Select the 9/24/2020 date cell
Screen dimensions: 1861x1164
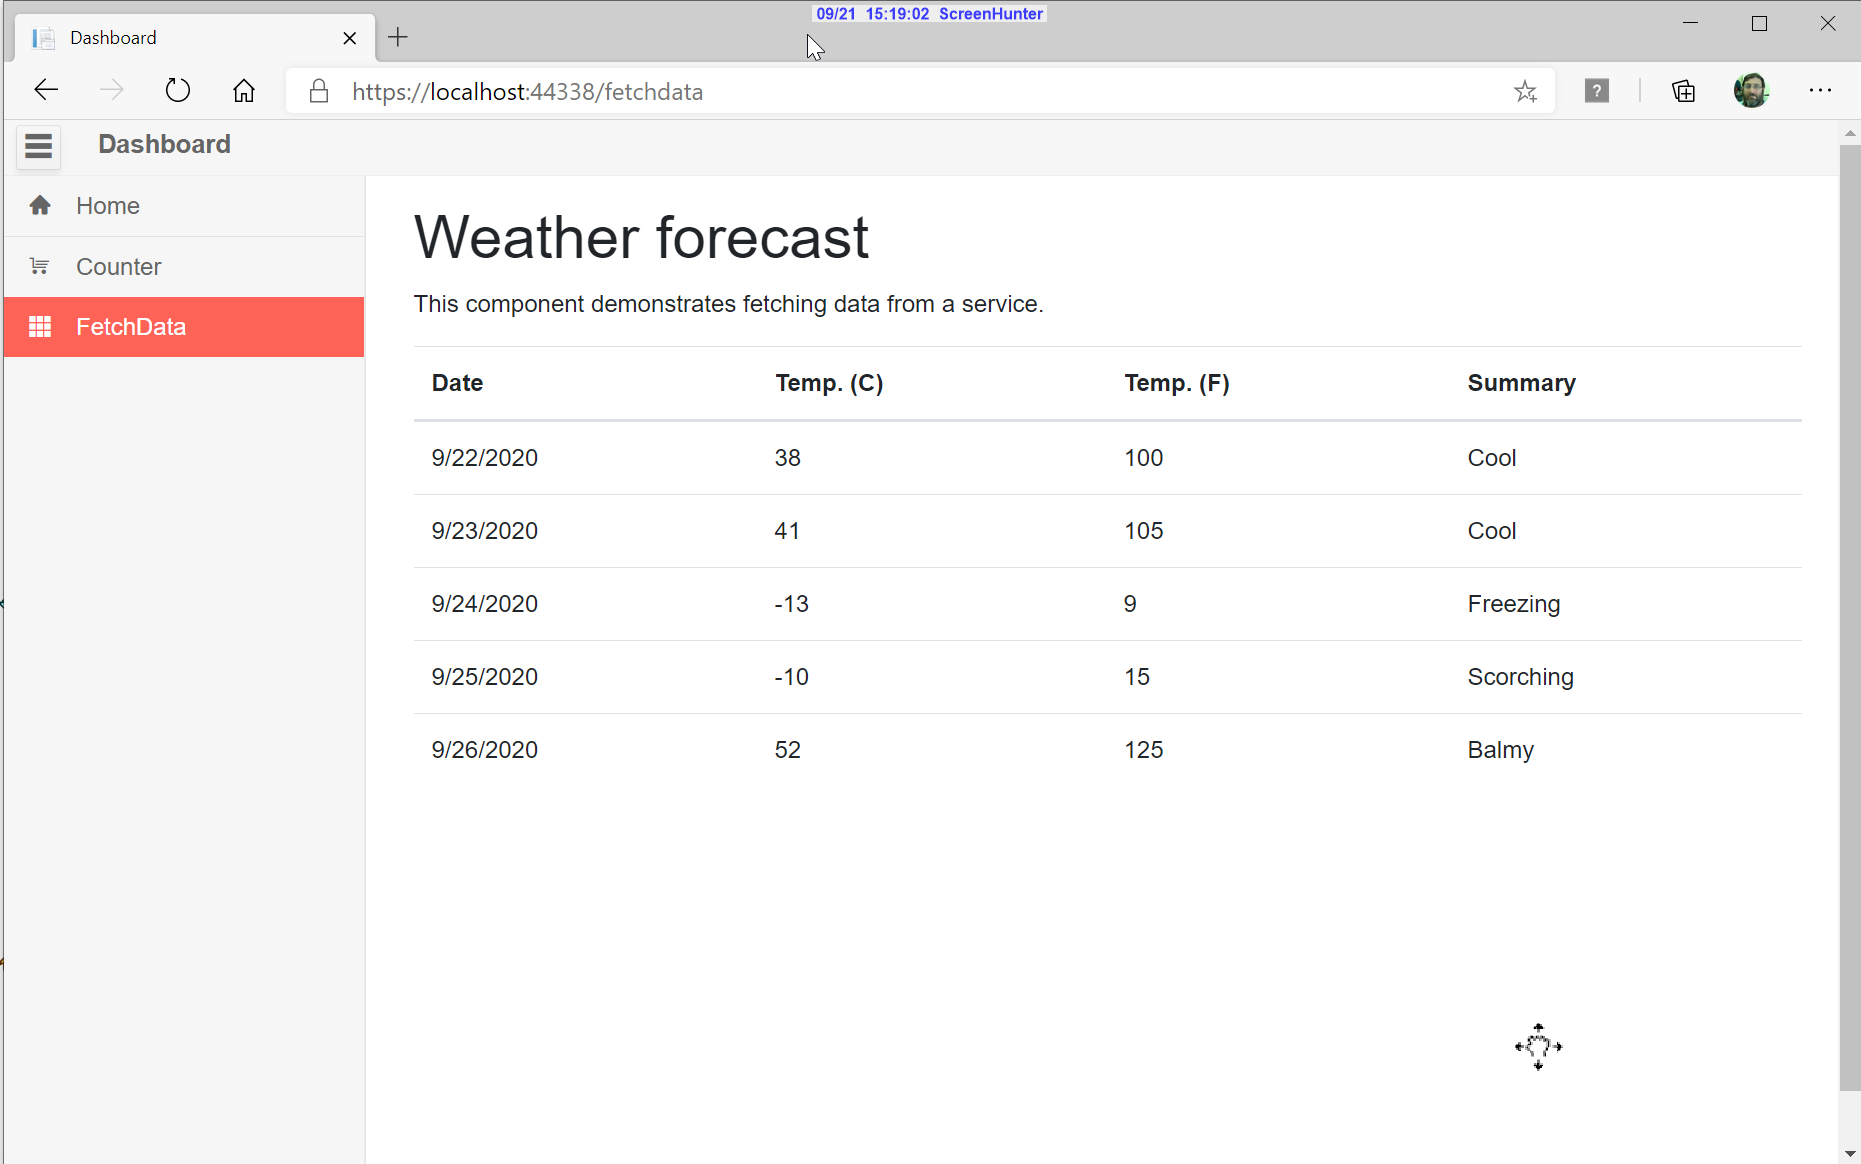pyautogui.click(x=485, y=604)
